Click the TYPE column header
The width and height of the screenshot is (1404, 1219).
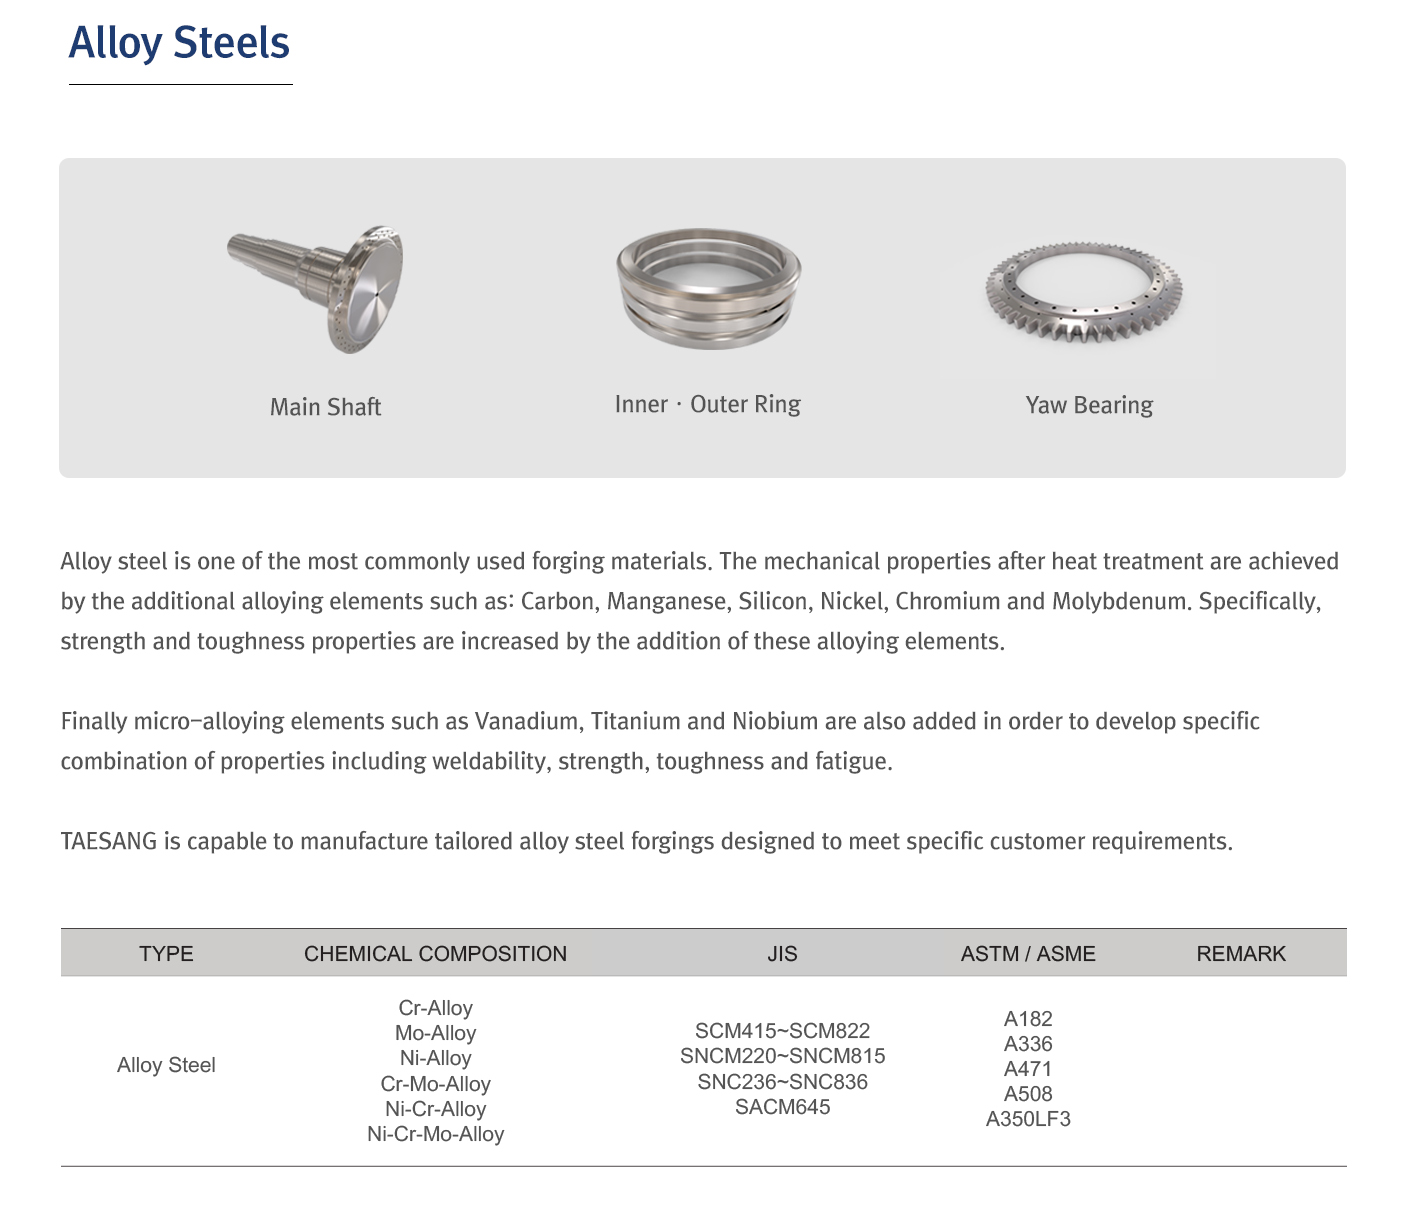click(x=166, y=954)
